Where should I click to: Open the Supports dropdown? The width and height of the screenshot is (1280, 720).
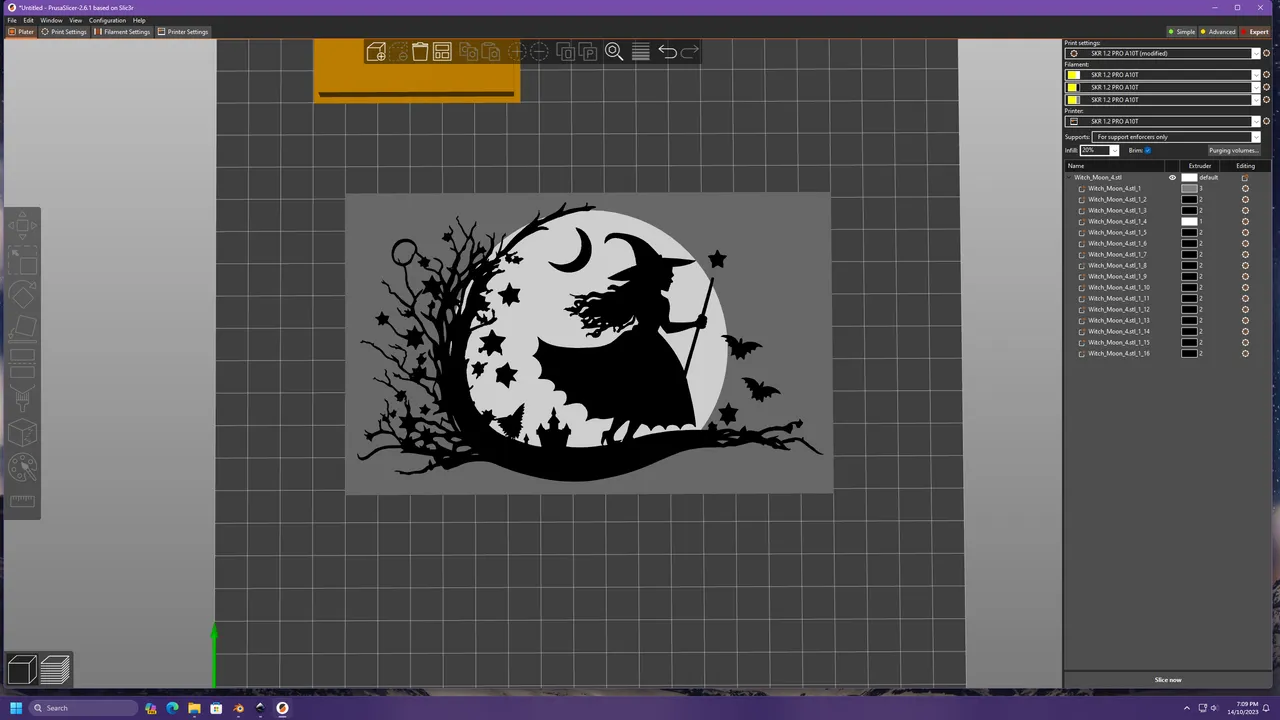[x=1175, y=137]
